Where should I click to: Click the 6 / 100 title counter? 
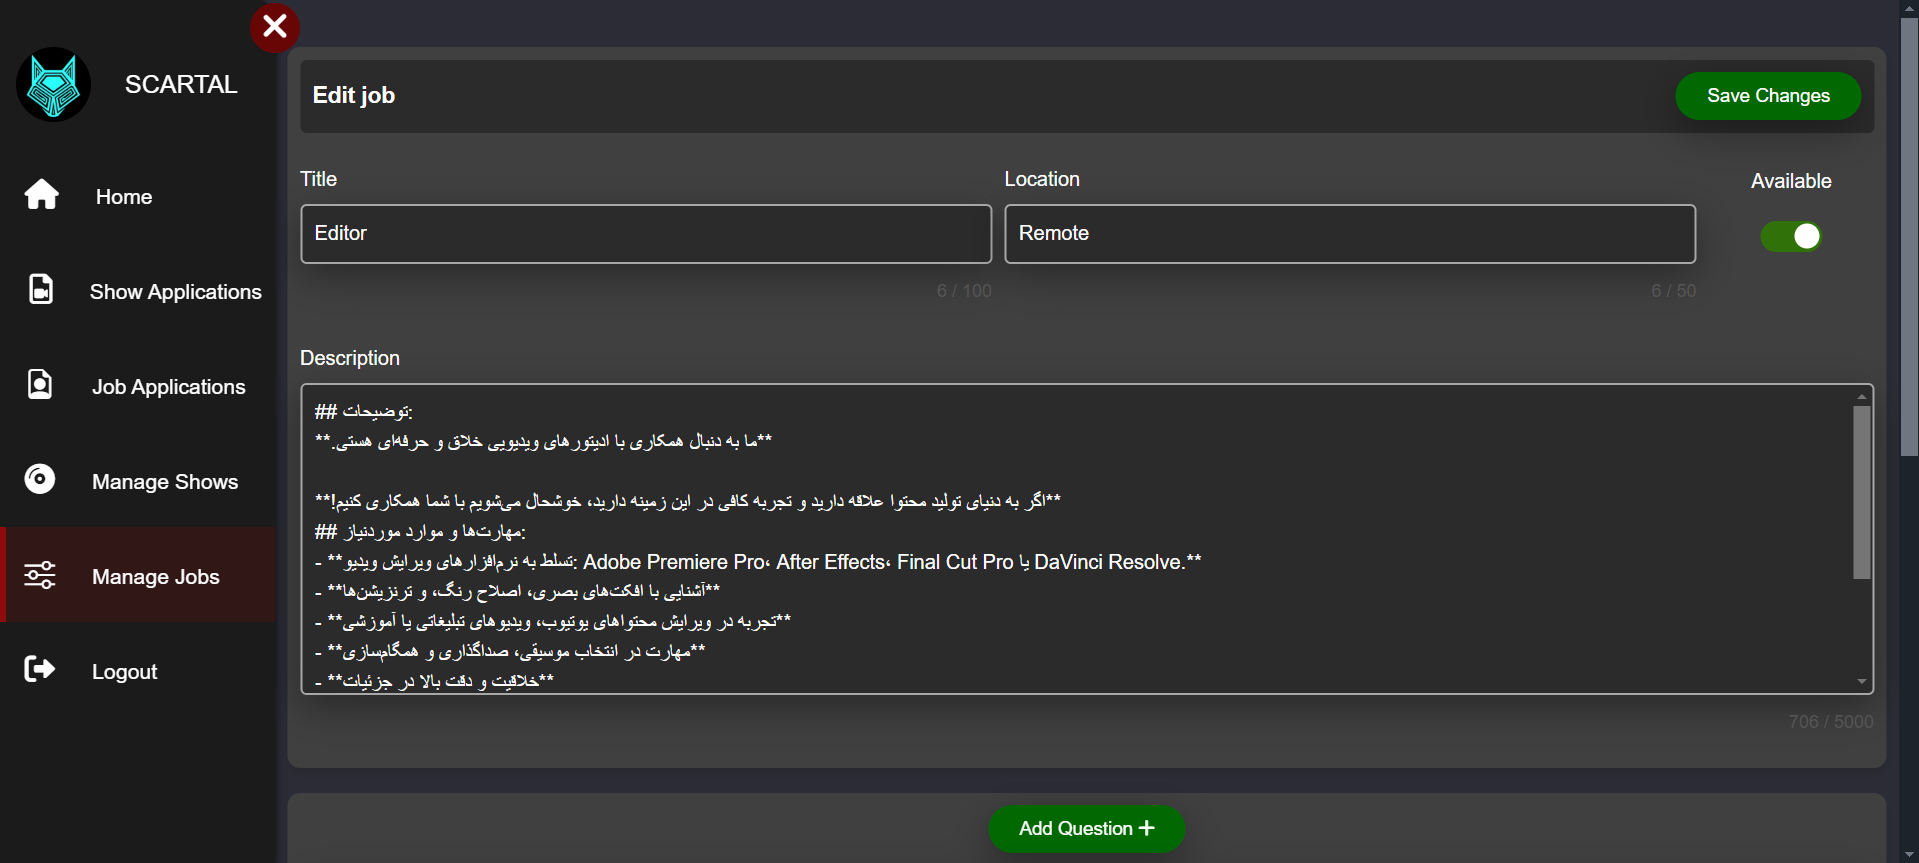click(x=964, y=291)
